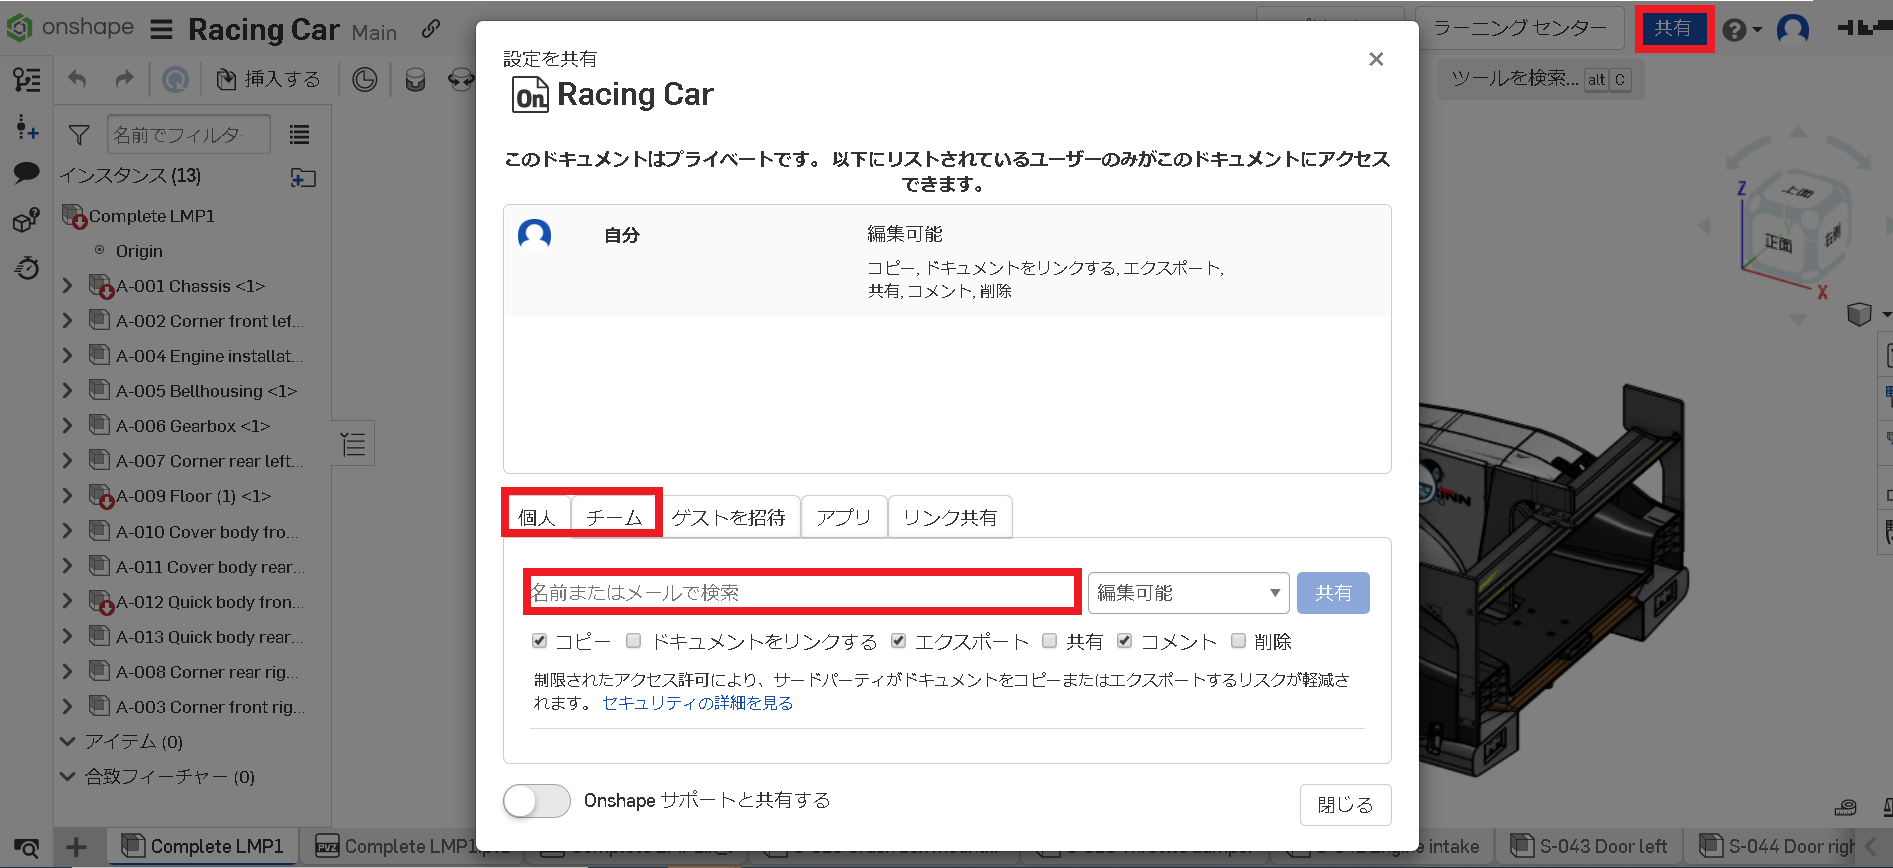
Task: Select the 個人 tab
Action: (x=537, y=517)
